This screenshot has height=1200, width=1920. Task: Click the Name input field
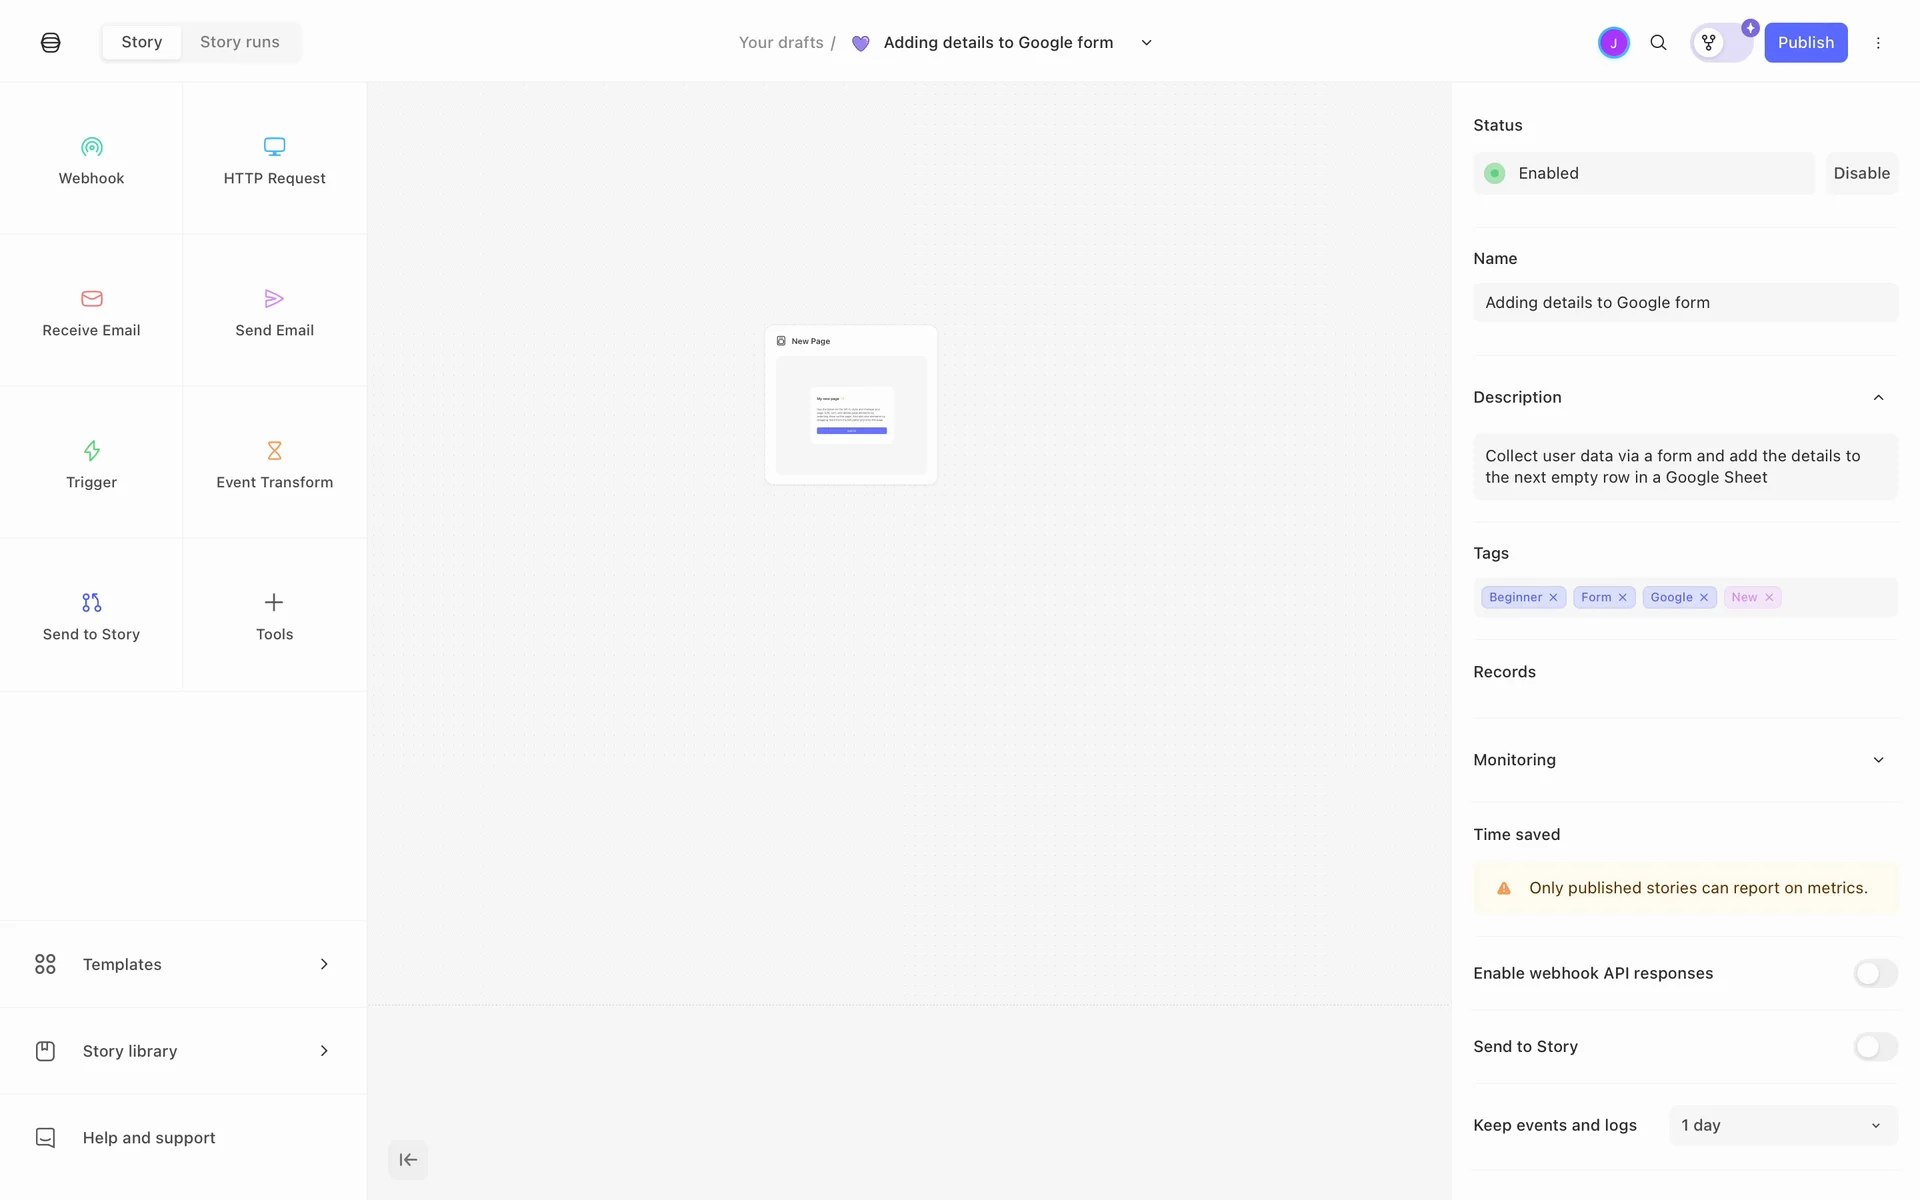[1685, 303]
